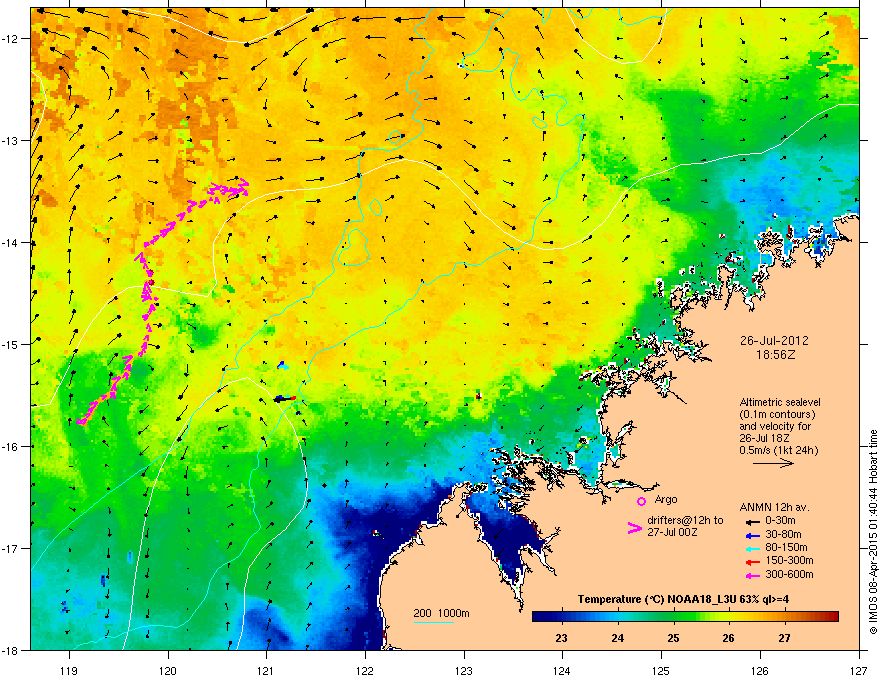Click the '80-150m' depth label
The width and height of the screenshot is (880, 680).
(x=786, y=548)
